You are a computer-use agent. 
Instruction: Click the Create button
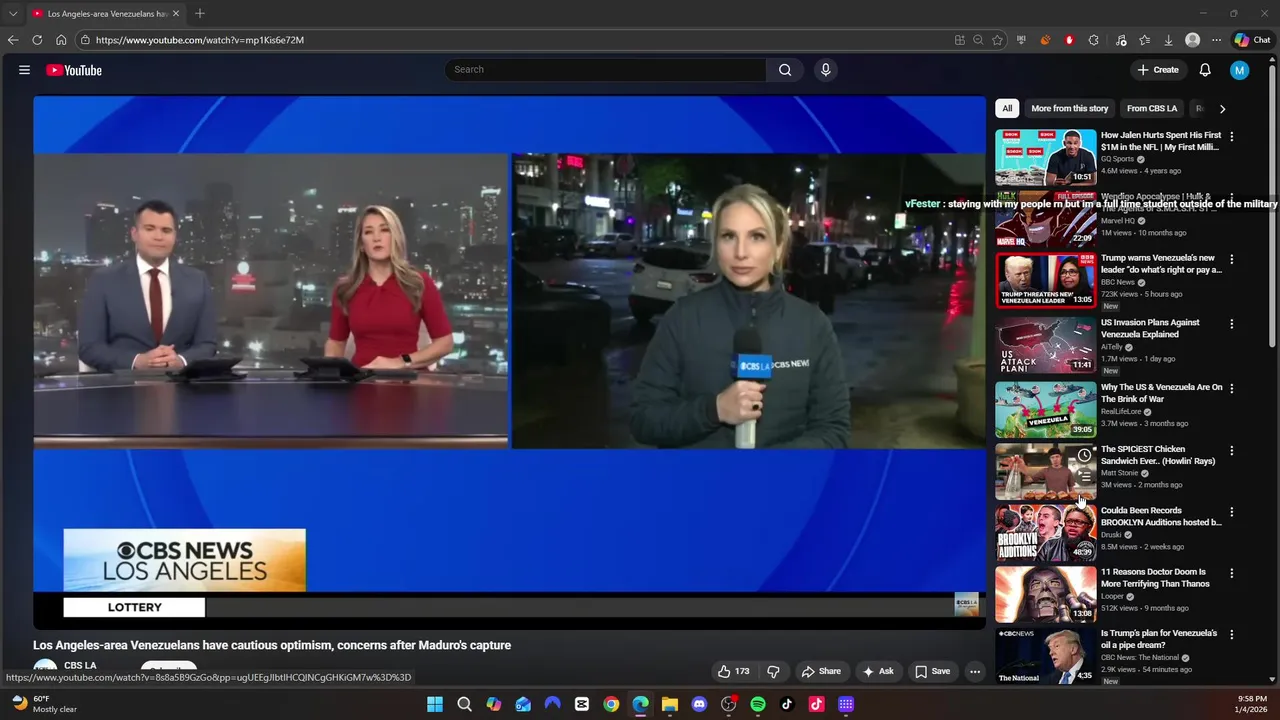click(1158, 70)
